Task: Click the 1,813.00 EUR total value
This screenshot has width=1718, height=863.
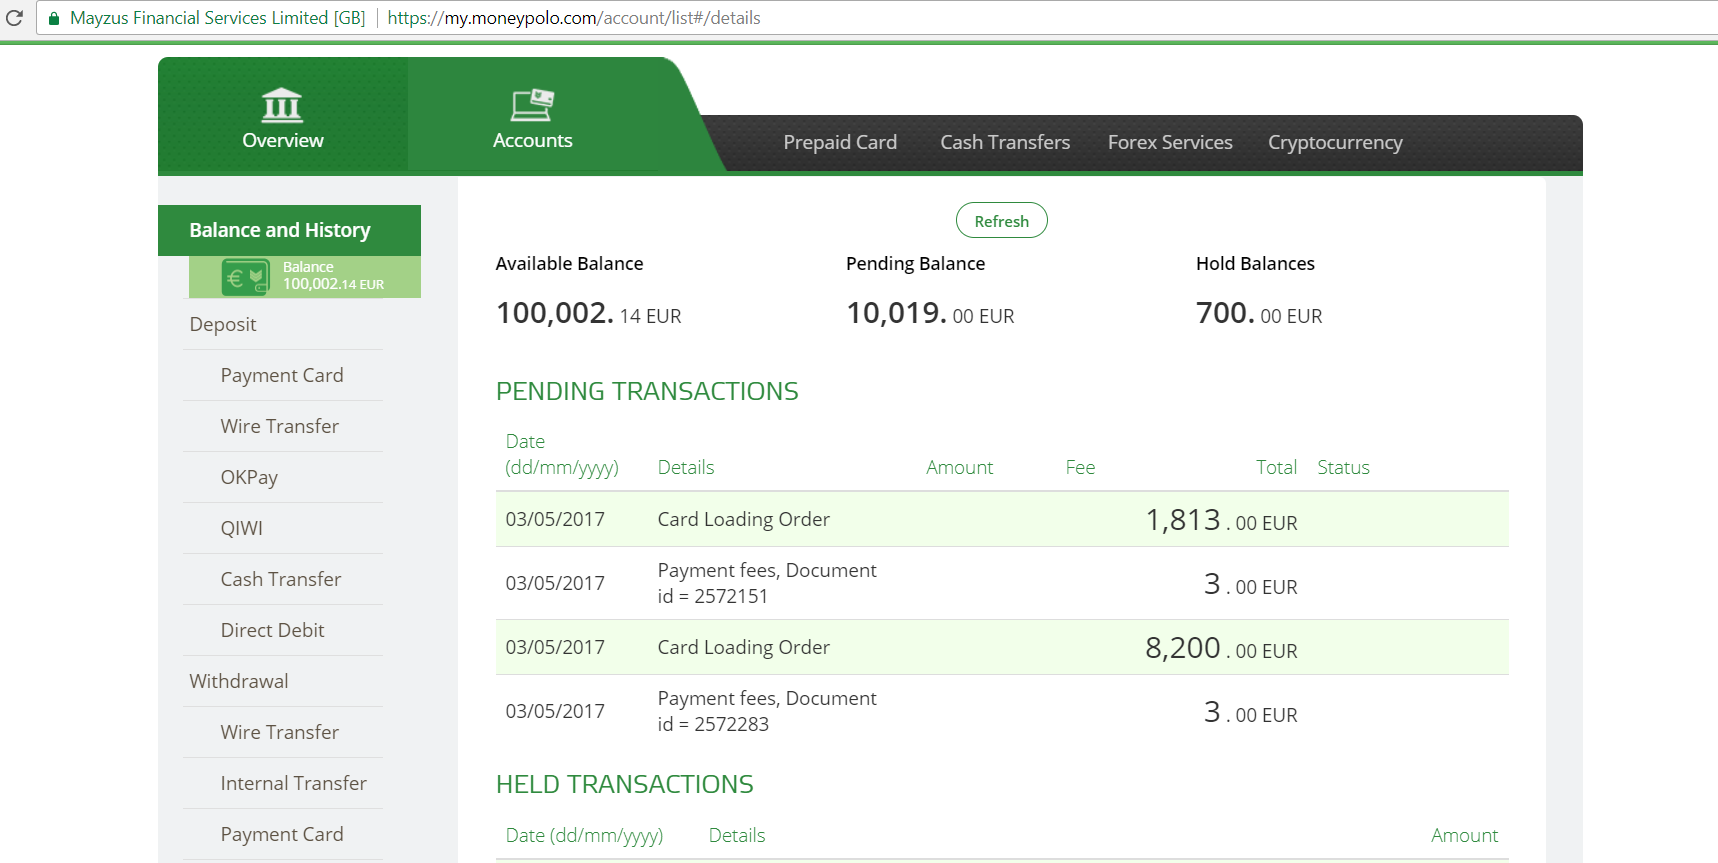Action: click(x=1221, y=520)
